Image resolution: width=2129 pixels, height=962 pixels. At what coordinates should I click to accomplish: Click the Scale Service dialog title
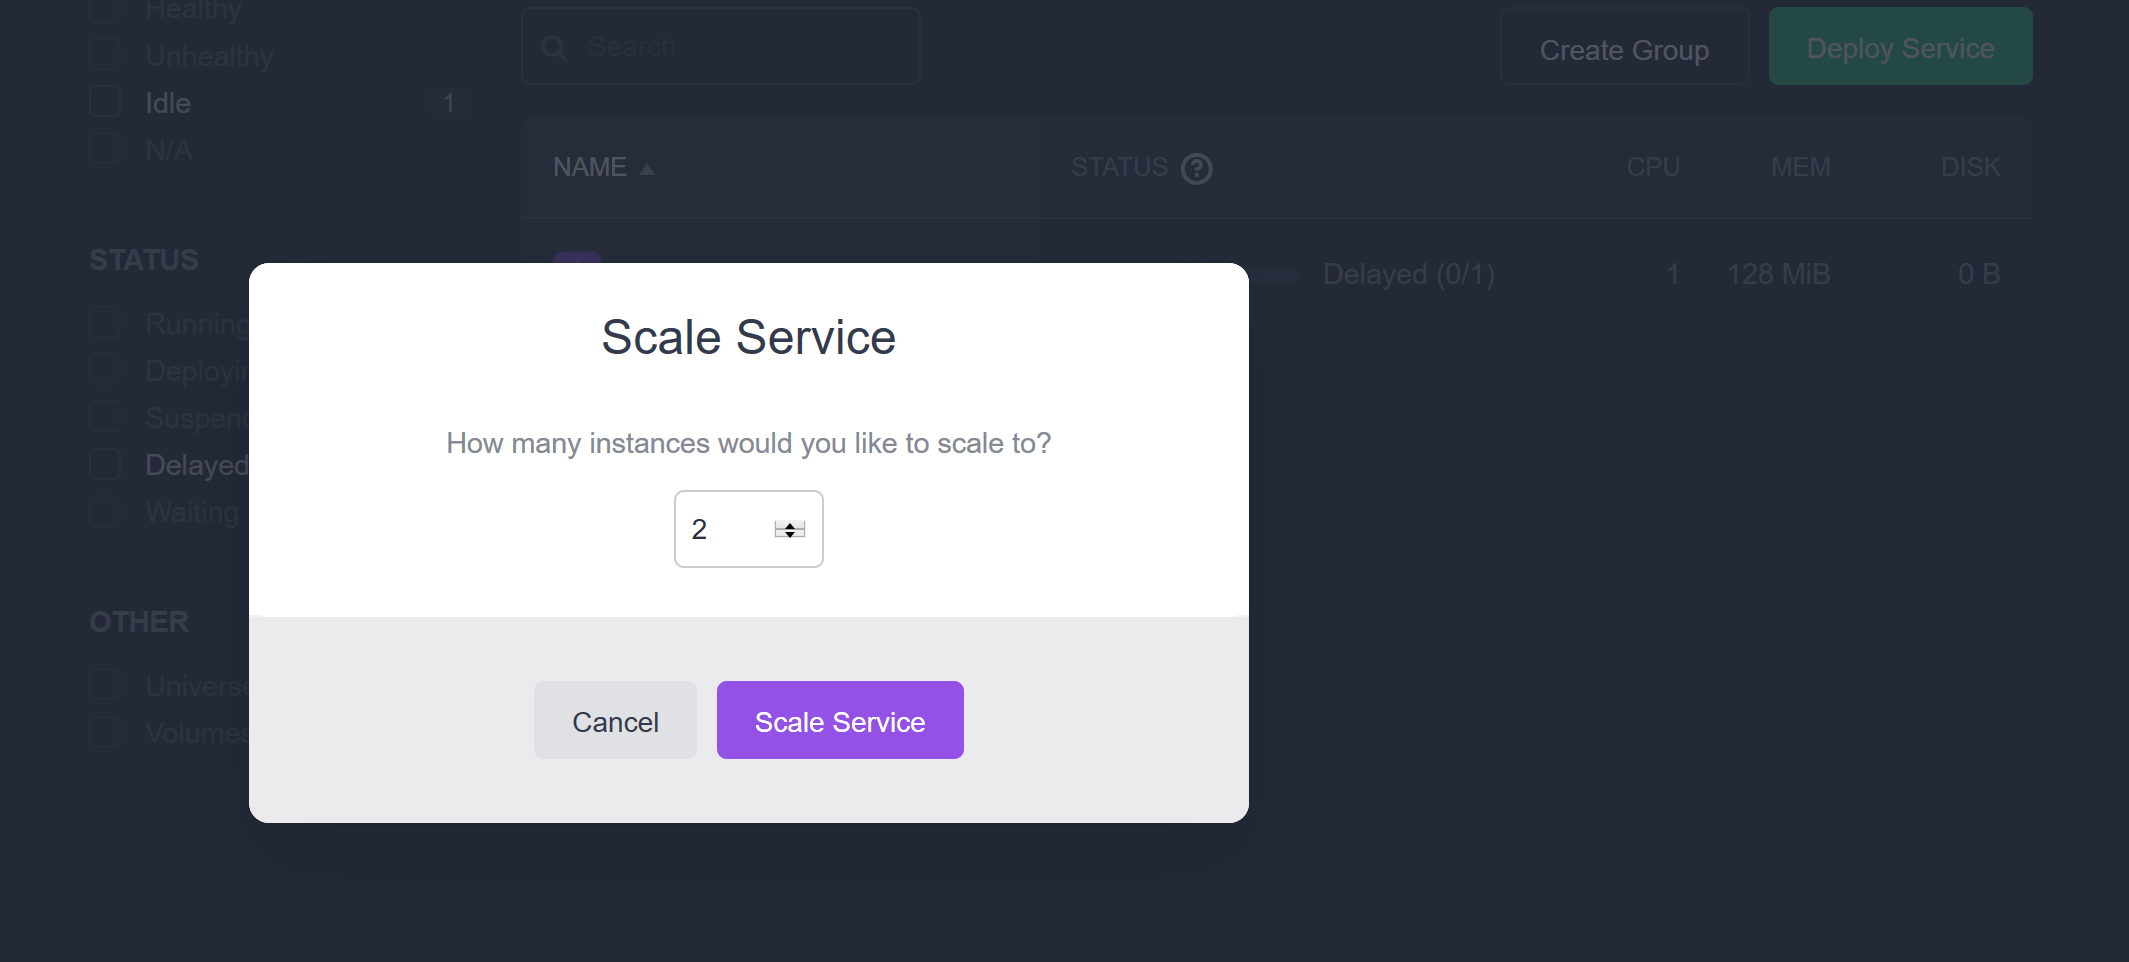click(x=748, y=337)
